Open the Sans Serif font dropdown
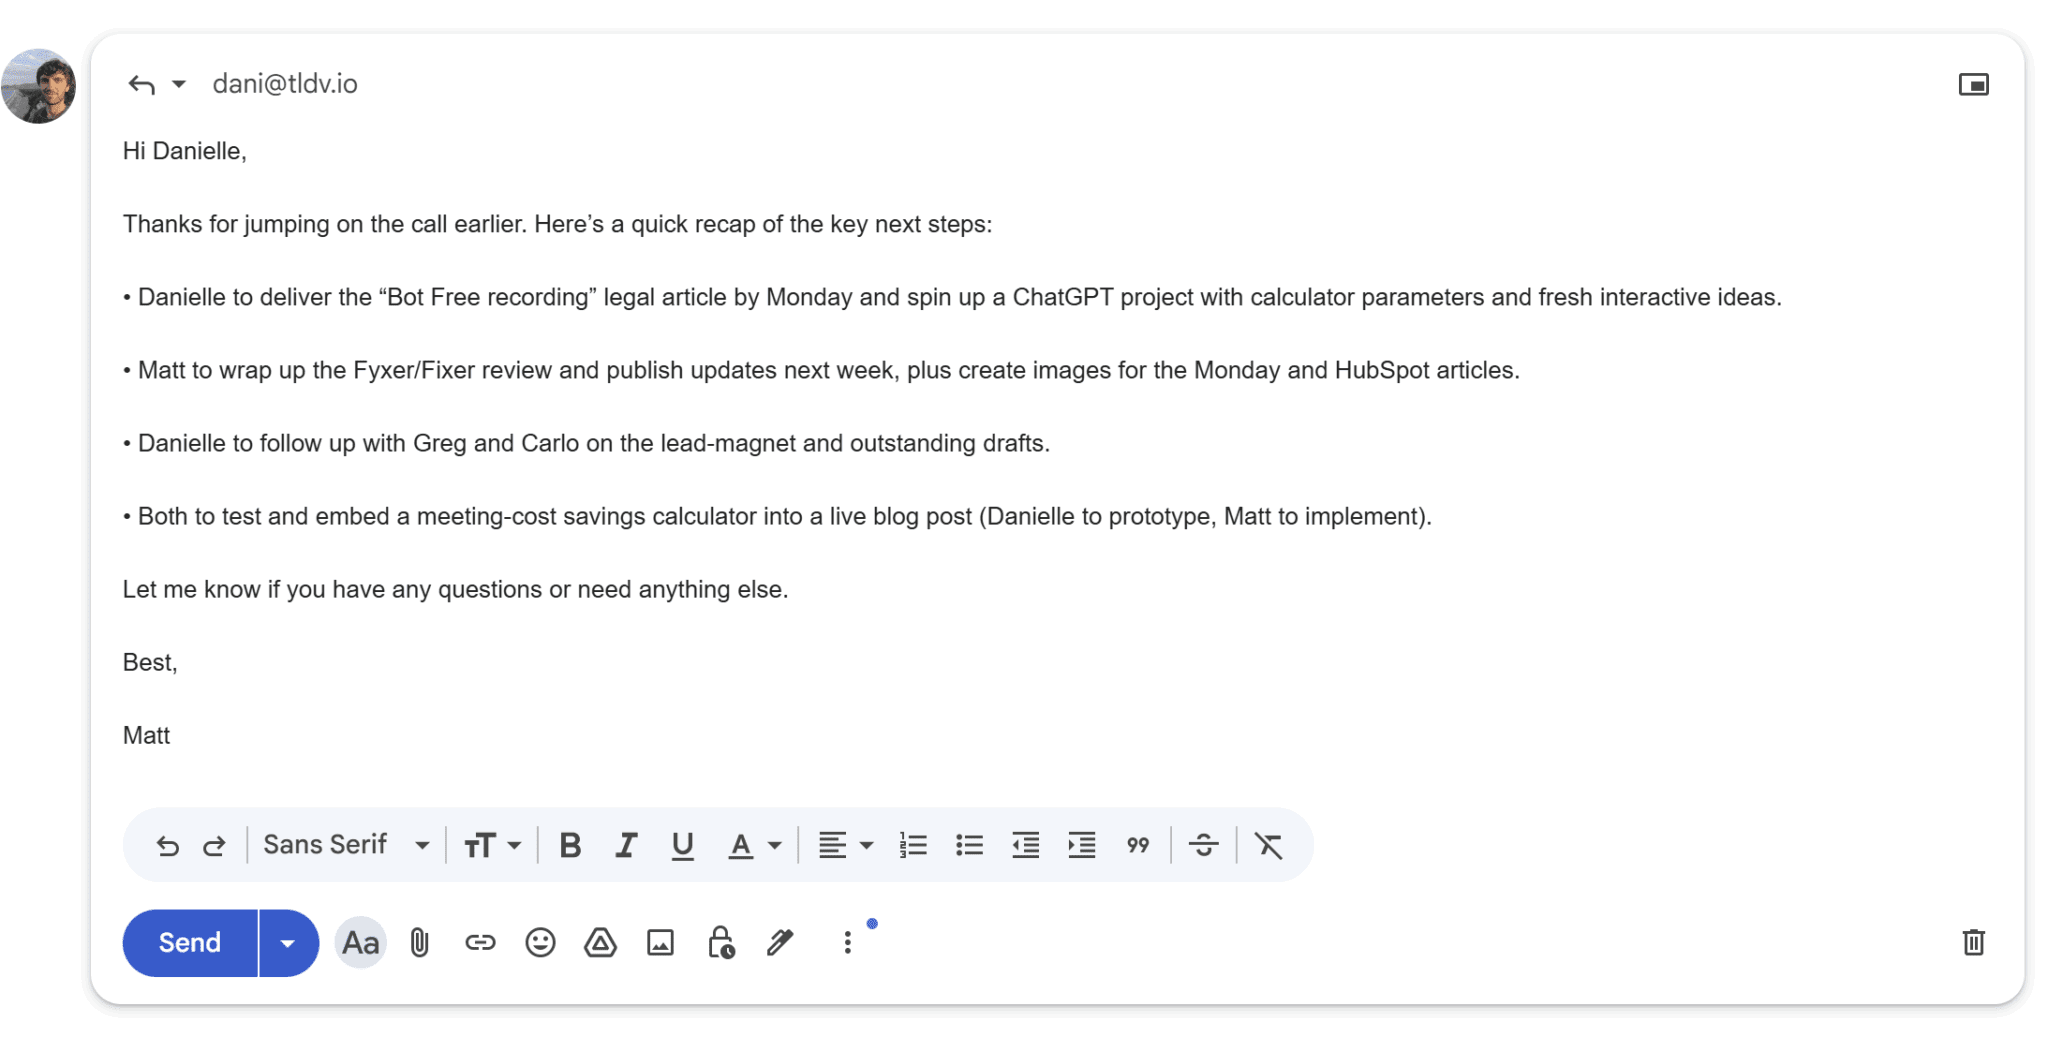This screenshot has height=1051, width=2048. pyautogui.click(x=345, y=844)
